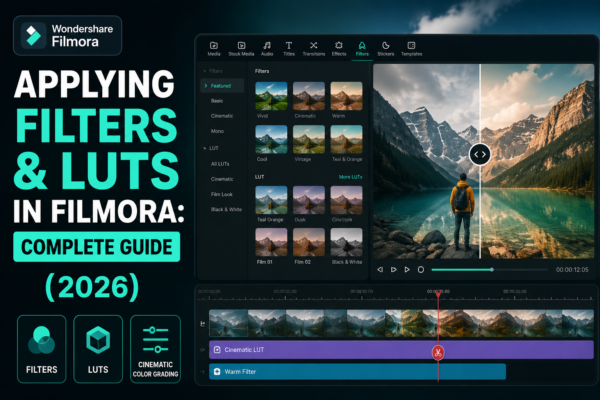Click the red scissors split button on playhead
The height and width of the screenshot is (400, 600).
[438, 353]
